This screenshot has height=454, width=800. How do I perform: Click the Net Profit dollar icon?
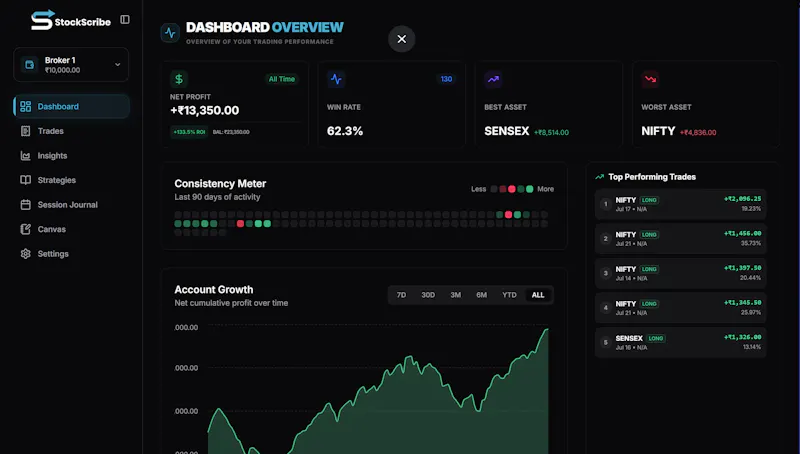[x=179, y=79]
